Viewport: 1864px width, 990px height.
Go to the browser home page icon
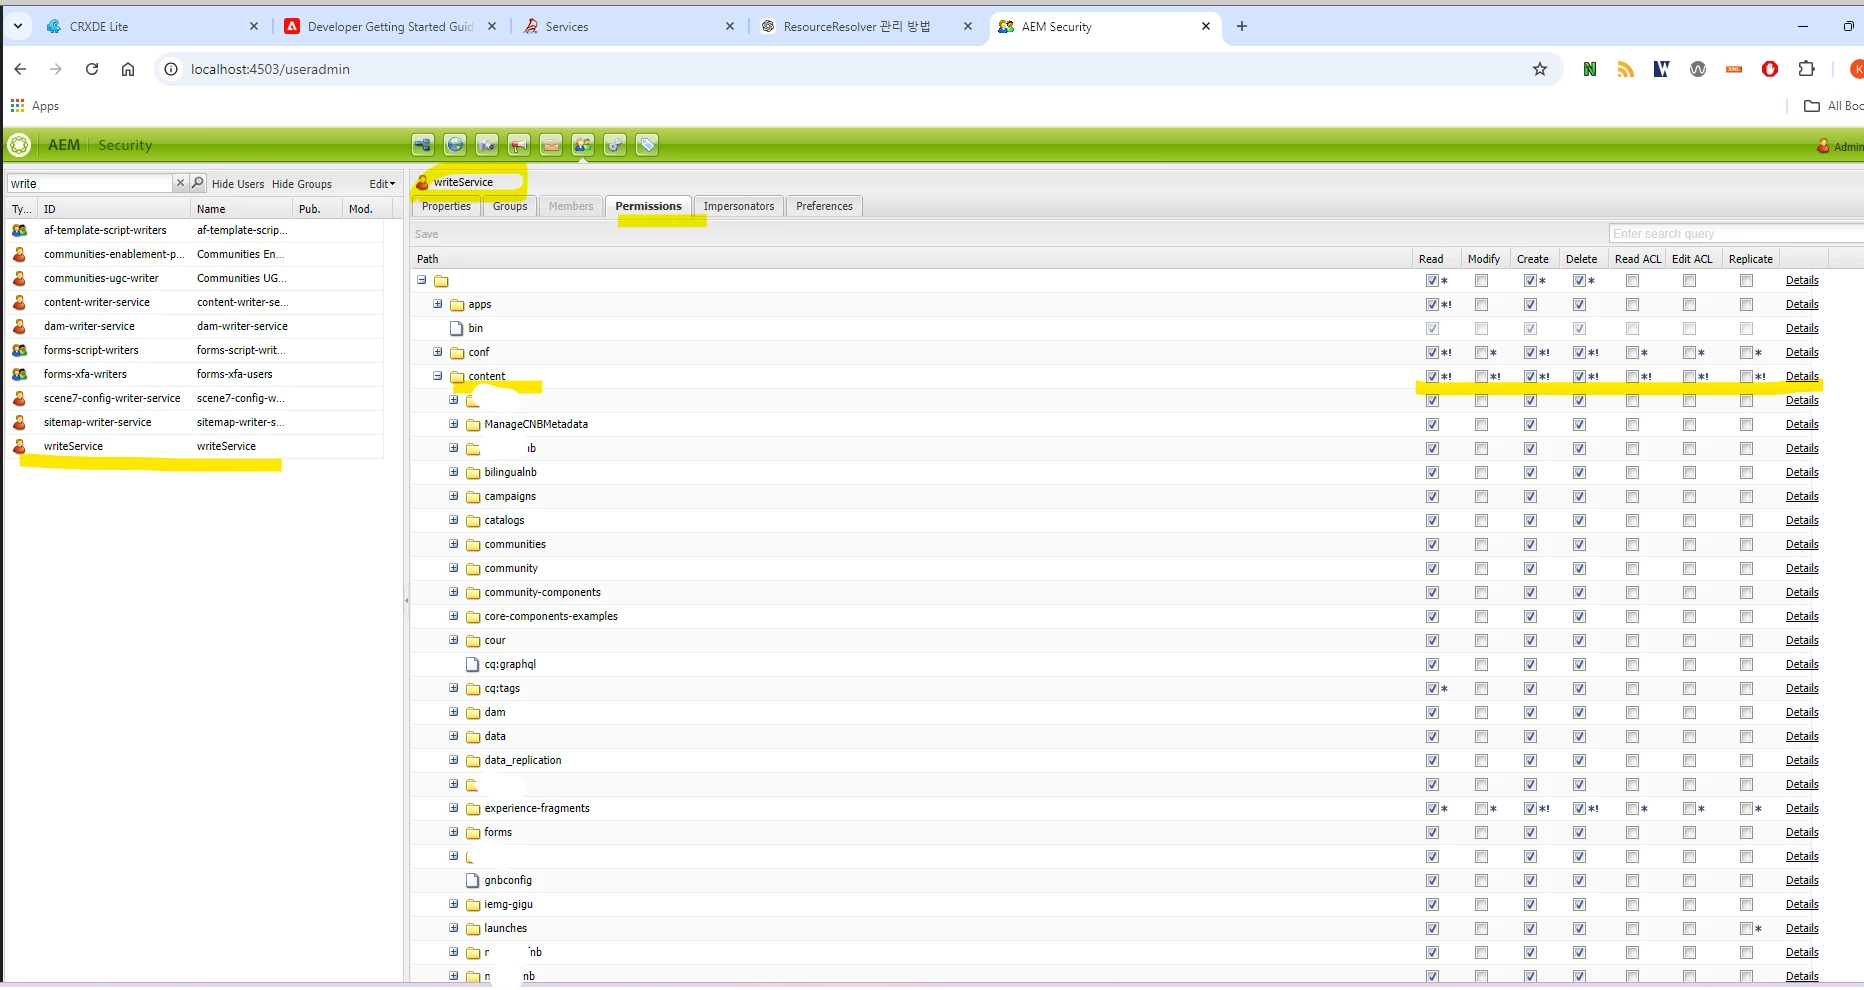coord(128,69)
